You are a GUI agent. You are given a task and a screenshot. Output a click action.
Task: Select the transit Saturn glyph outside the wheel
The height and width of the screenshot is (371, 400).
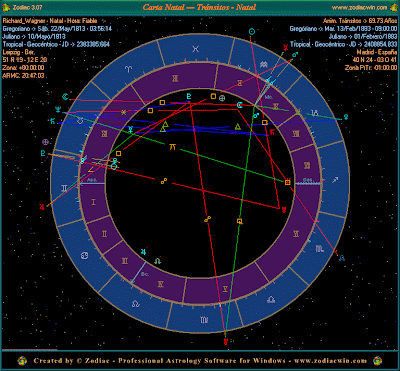point(52,121)
